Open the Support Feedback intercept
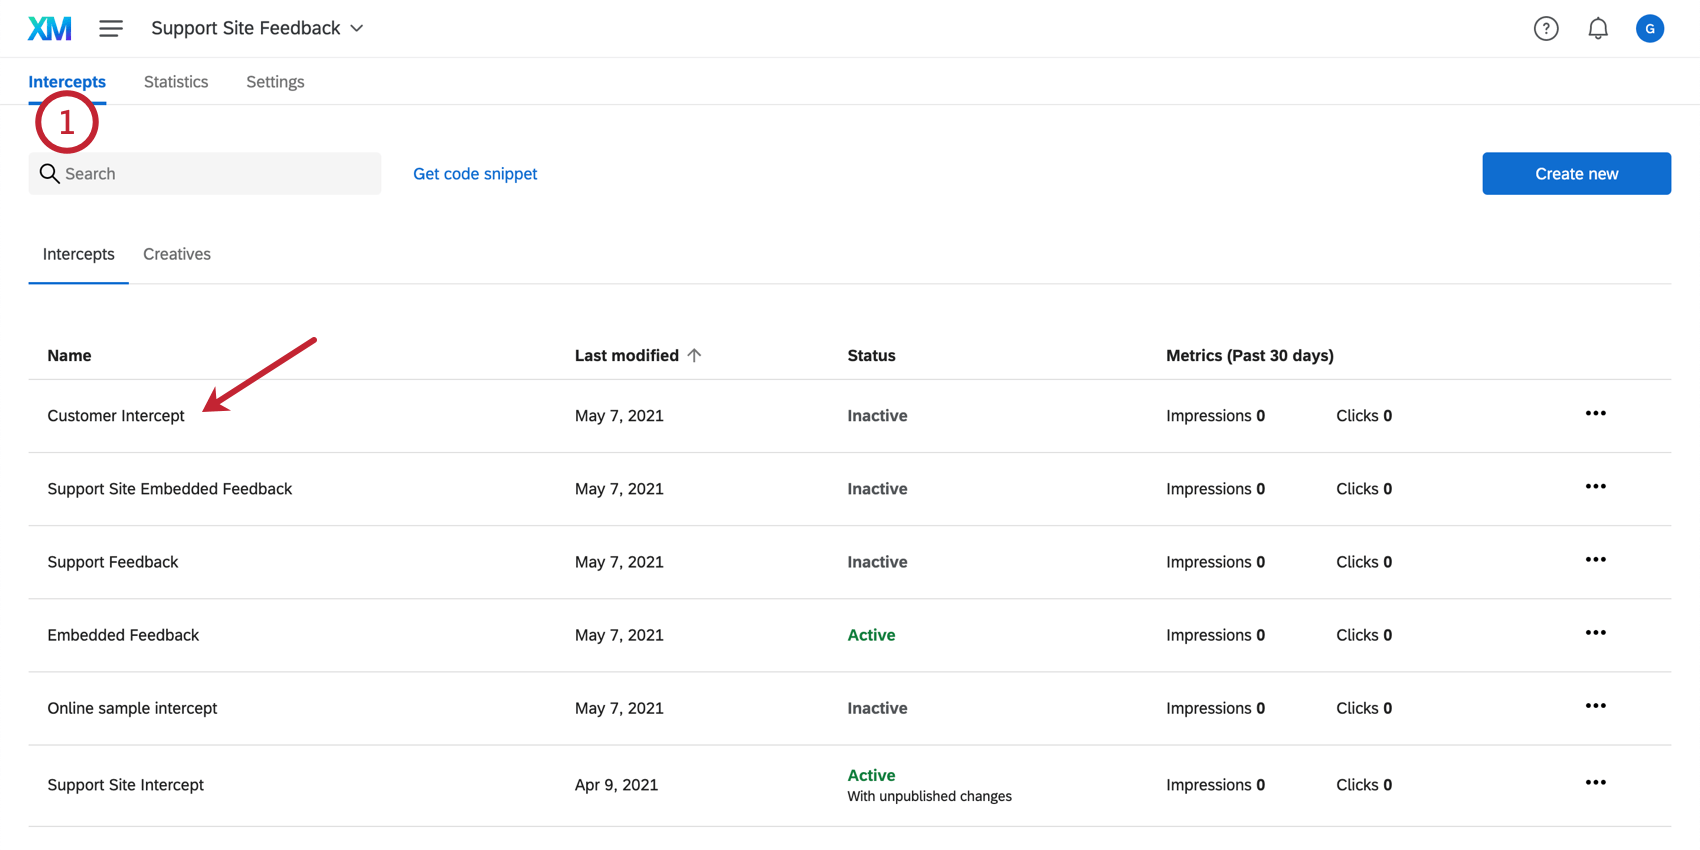The width and height of the screenshot is (1700, 850). [113, 562]
